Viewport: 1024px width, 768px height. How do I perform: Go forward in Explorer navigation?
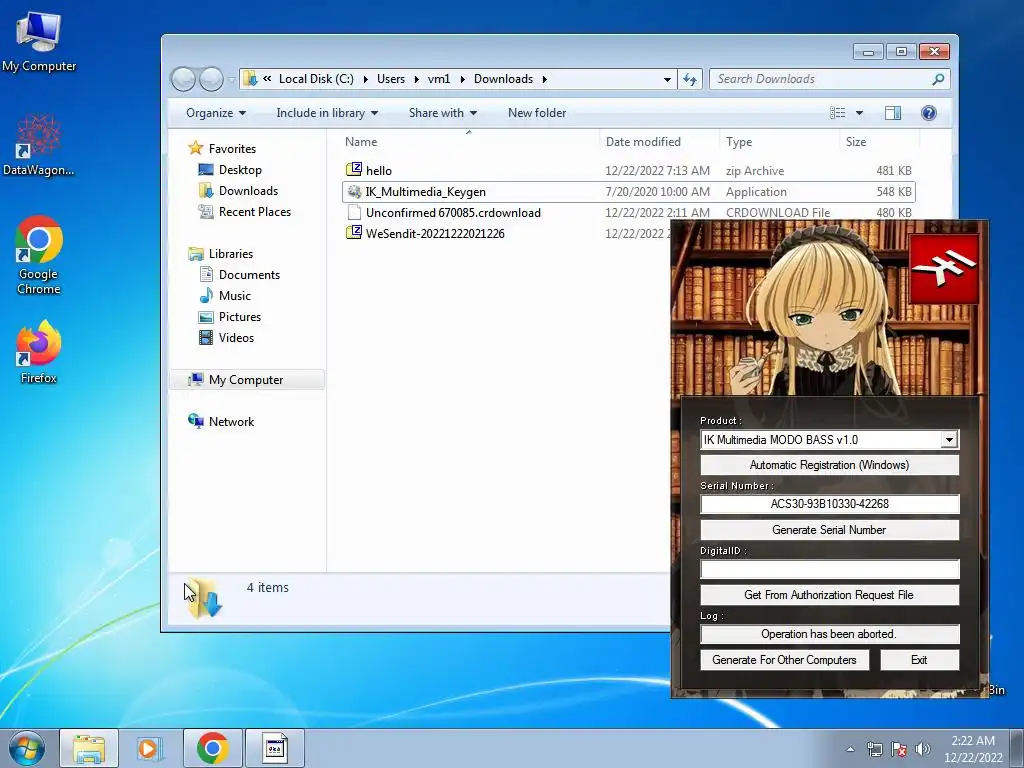[x=211, y=79]
